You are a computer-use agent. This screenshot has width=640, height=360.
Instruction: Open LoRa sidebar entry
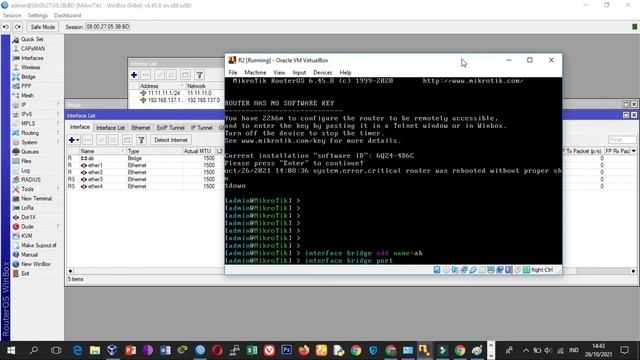point(27,208)
